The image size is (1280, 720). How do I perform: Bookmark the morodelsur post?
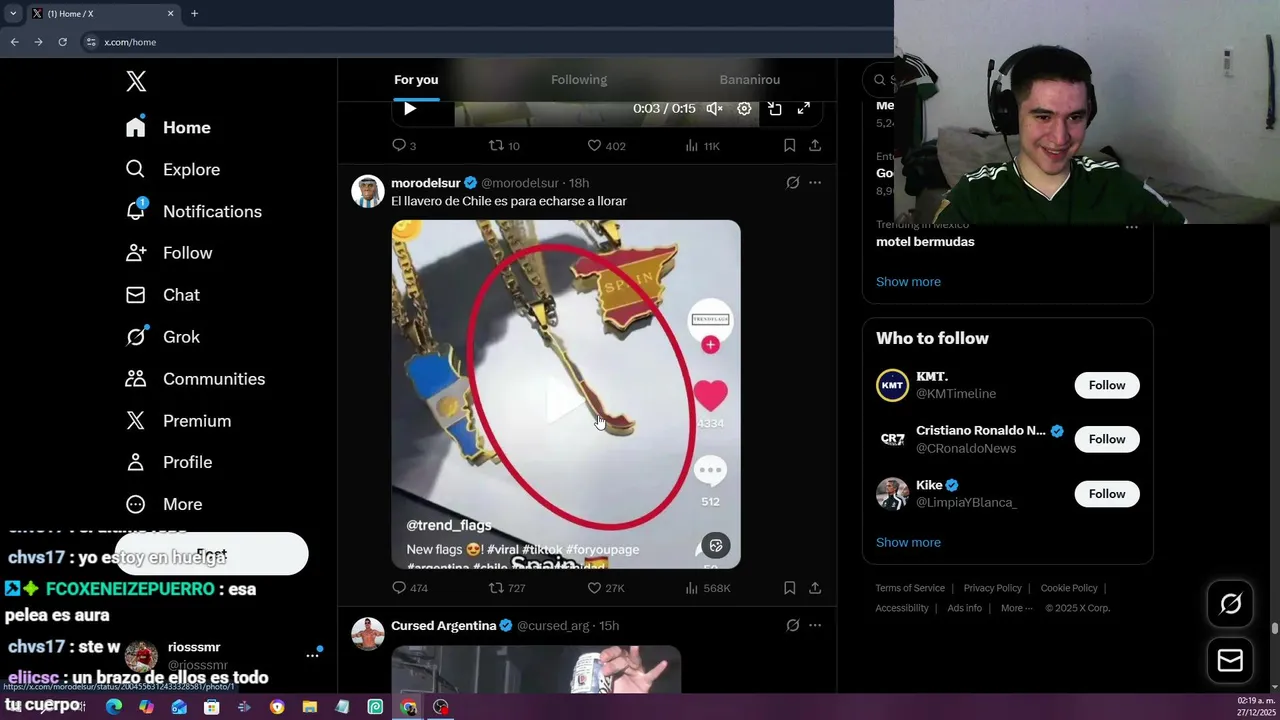(x=789, y=588)
